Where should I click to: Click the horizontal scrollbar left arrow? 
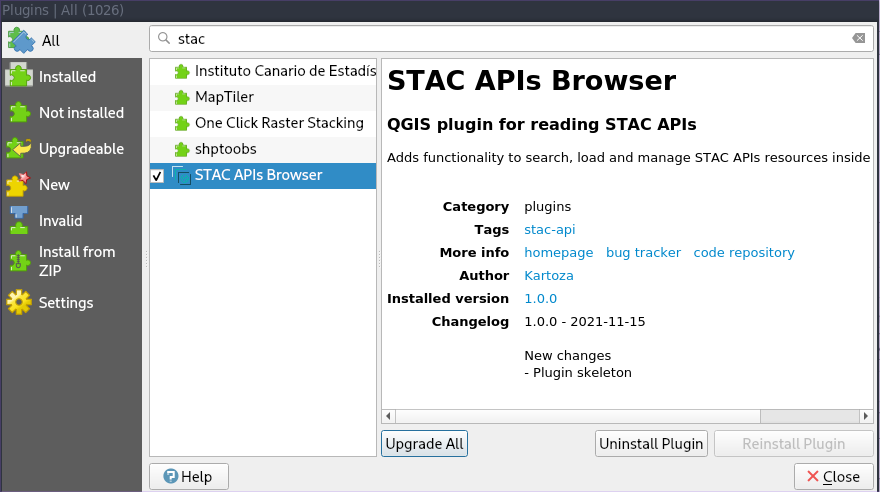pos(388,416)
